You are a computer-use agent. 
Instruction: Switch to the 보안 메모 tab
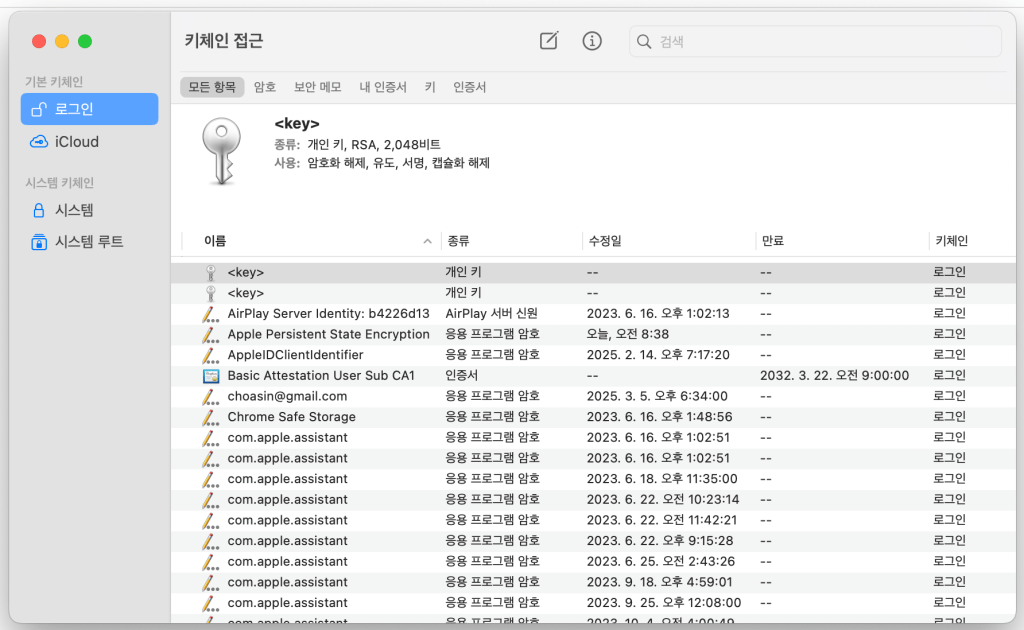pos(317,87)
